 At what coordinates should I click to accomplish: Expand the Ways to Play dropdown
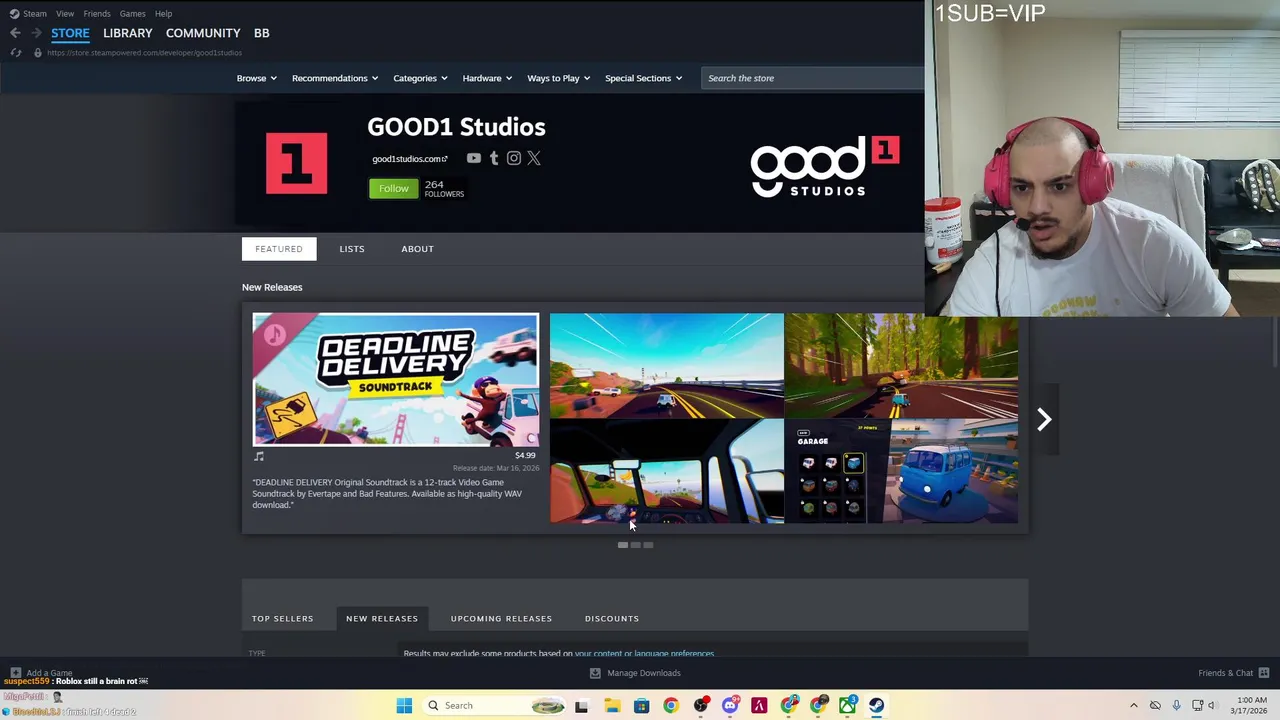pos(558,78)
